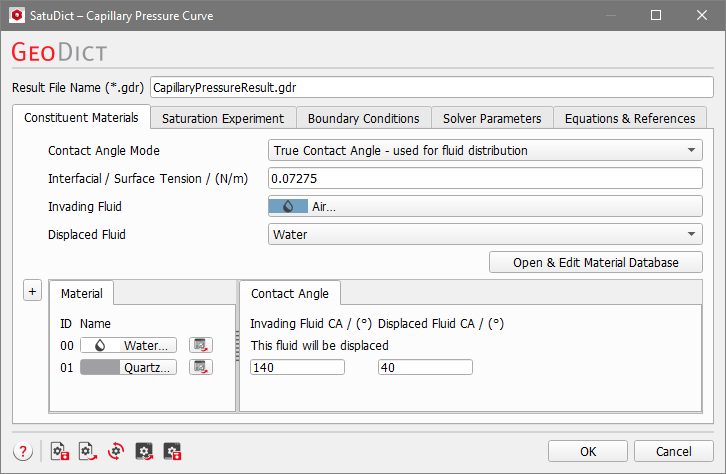This screenshot has width=726, height=474.
Task: Click Open & Edit Material Database
Action: tap(595, 262)
